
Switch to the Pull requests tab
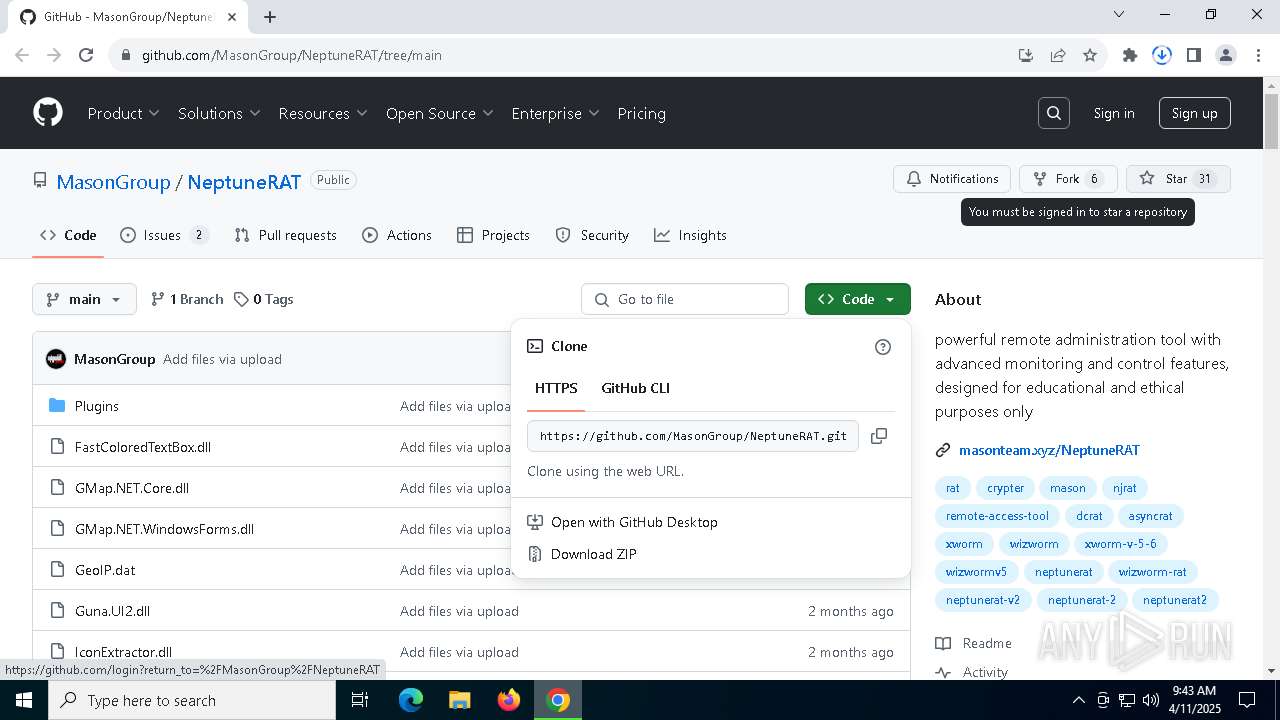(286, 235)
